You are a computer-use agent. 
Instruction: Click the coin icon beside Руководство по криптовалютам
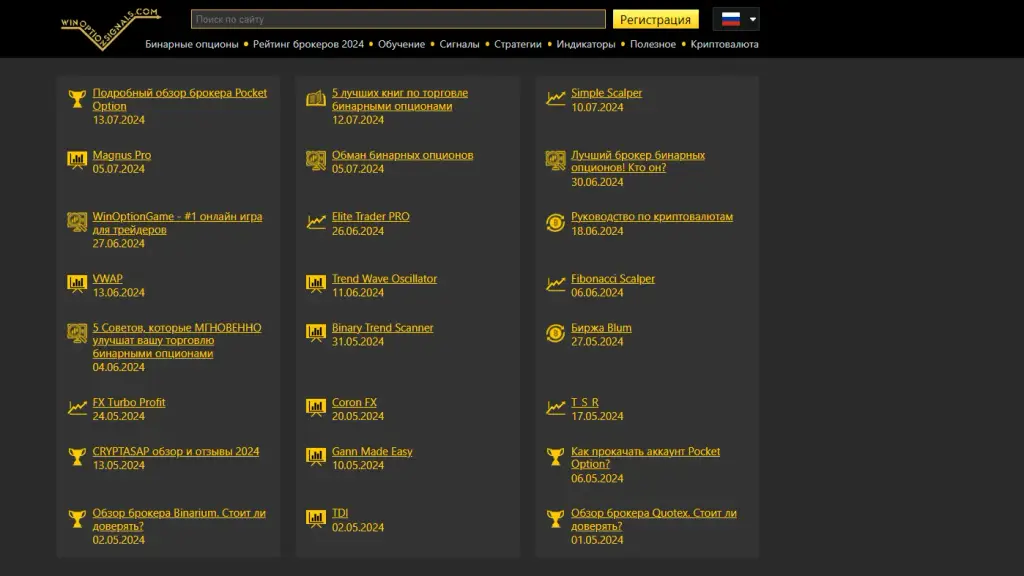(x=556, y=223)
